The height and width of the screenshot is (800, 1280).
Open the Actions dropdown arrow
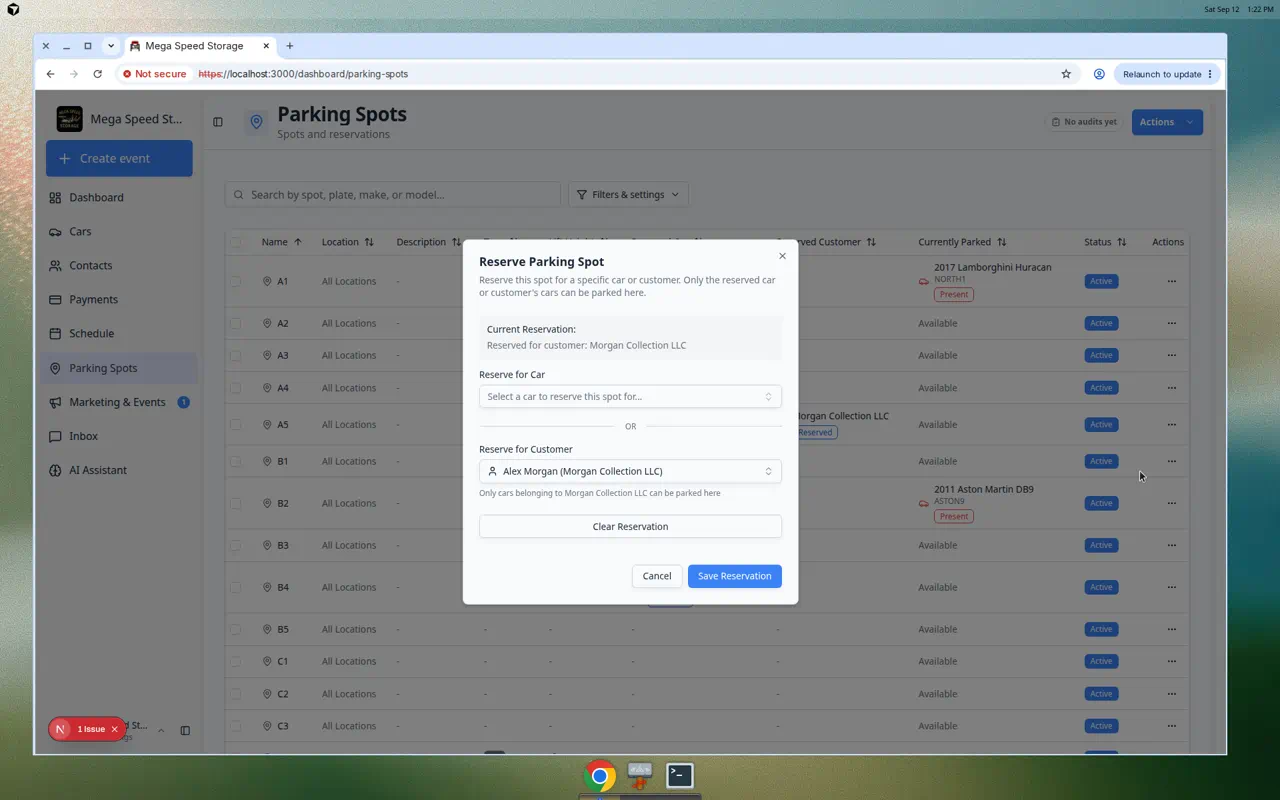[x=1190, y=122]
